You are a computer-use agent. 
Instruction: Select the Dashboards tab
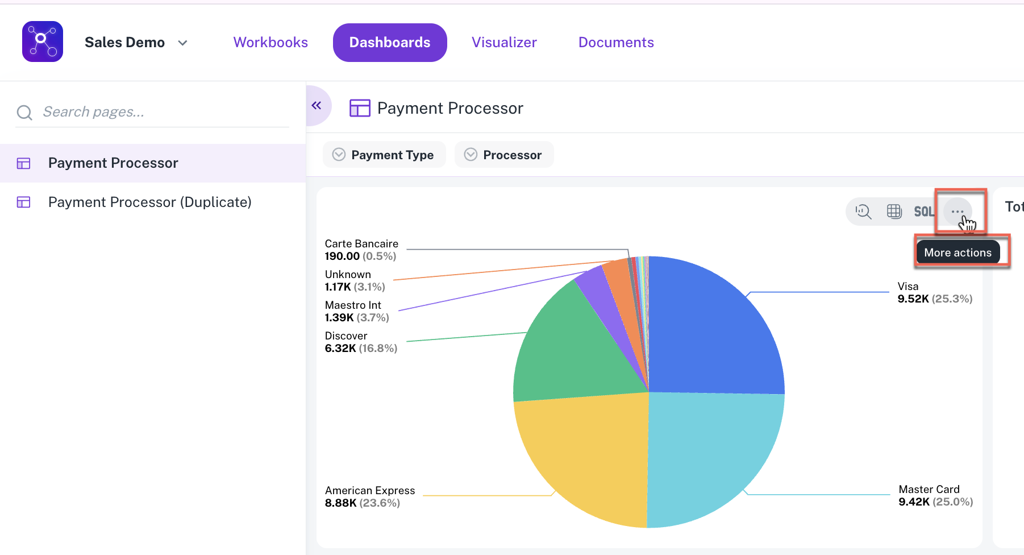(389, 43)
